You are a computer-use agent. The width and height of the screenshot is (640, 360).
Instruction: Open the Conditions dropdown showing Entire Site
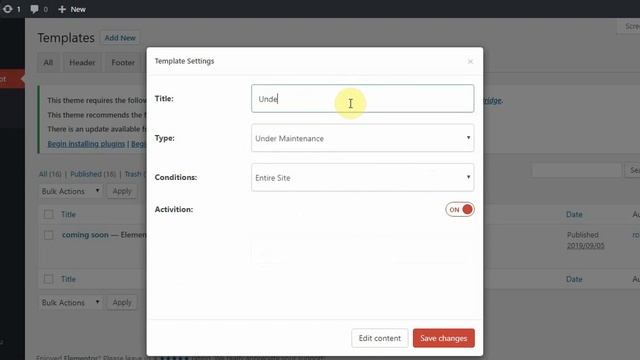pyautogui.click(x=362, y=178)
